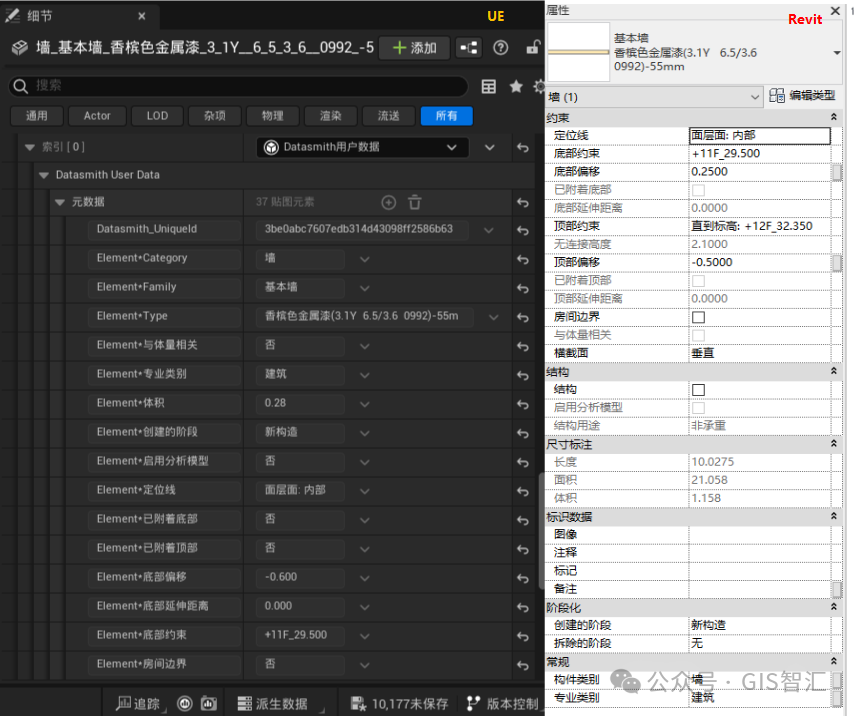Collapse the 阶段化 section in Revit
Viewport: 854px width, 716px height.
[x=833, y=607]
